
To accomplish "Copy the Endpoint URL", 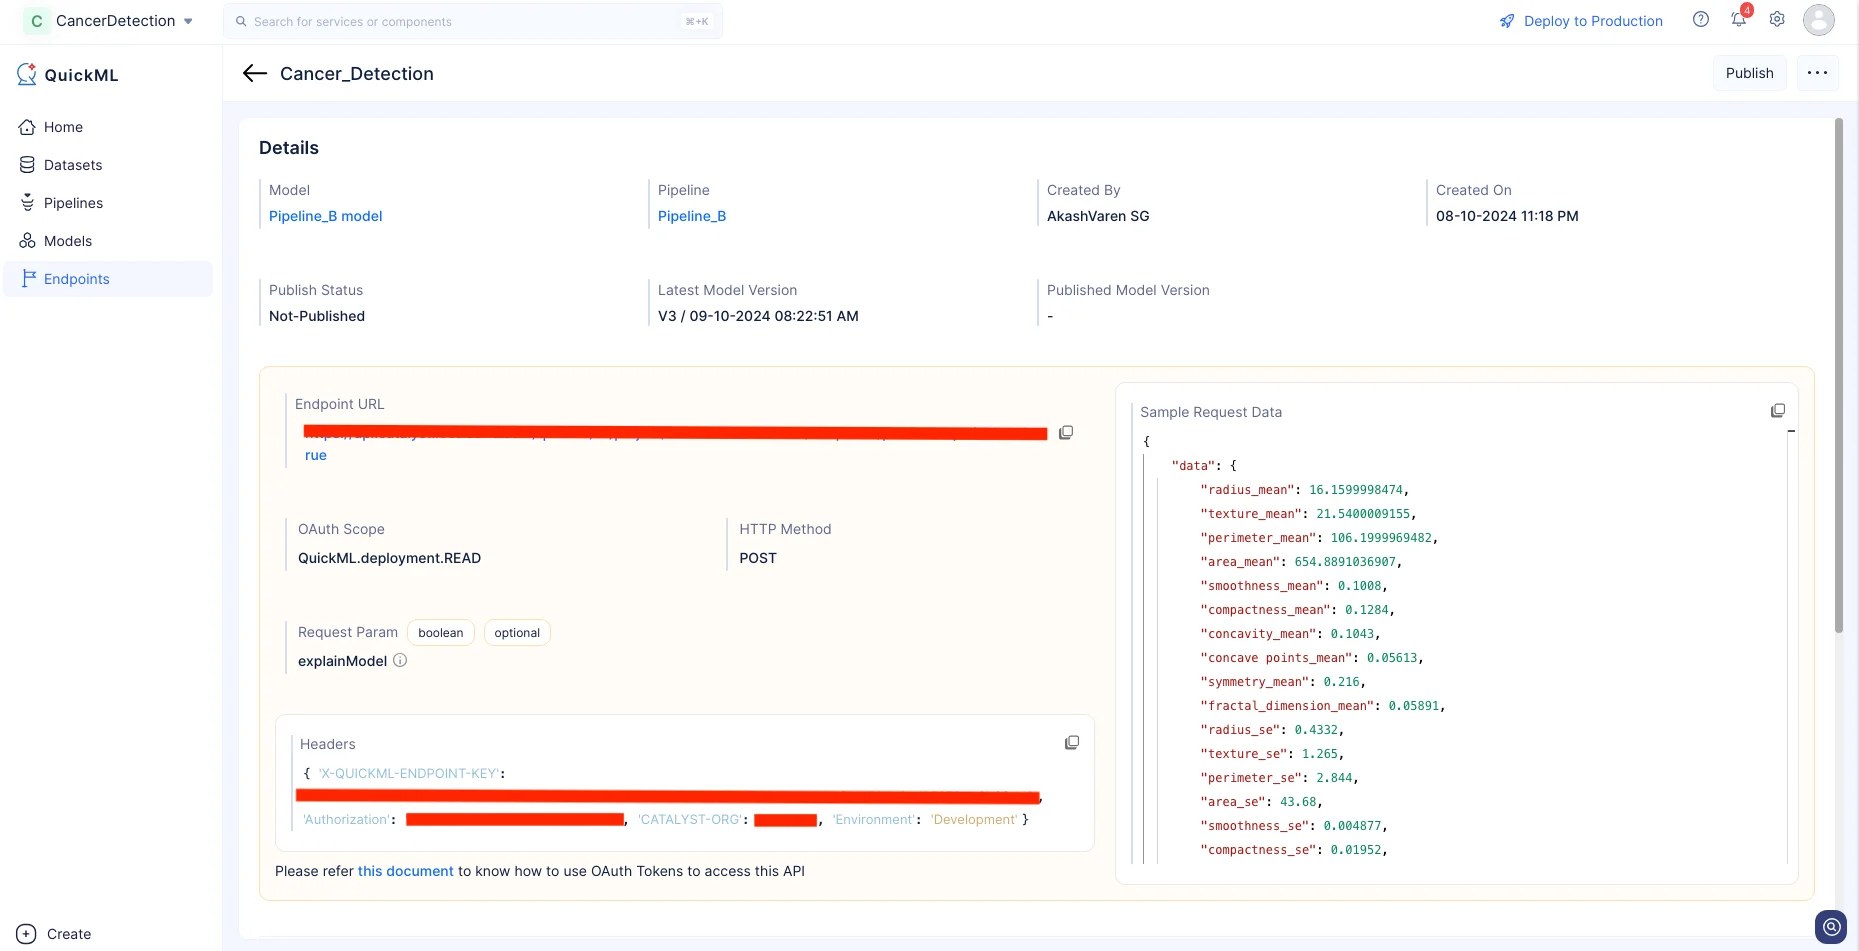I will [1066, 433].
